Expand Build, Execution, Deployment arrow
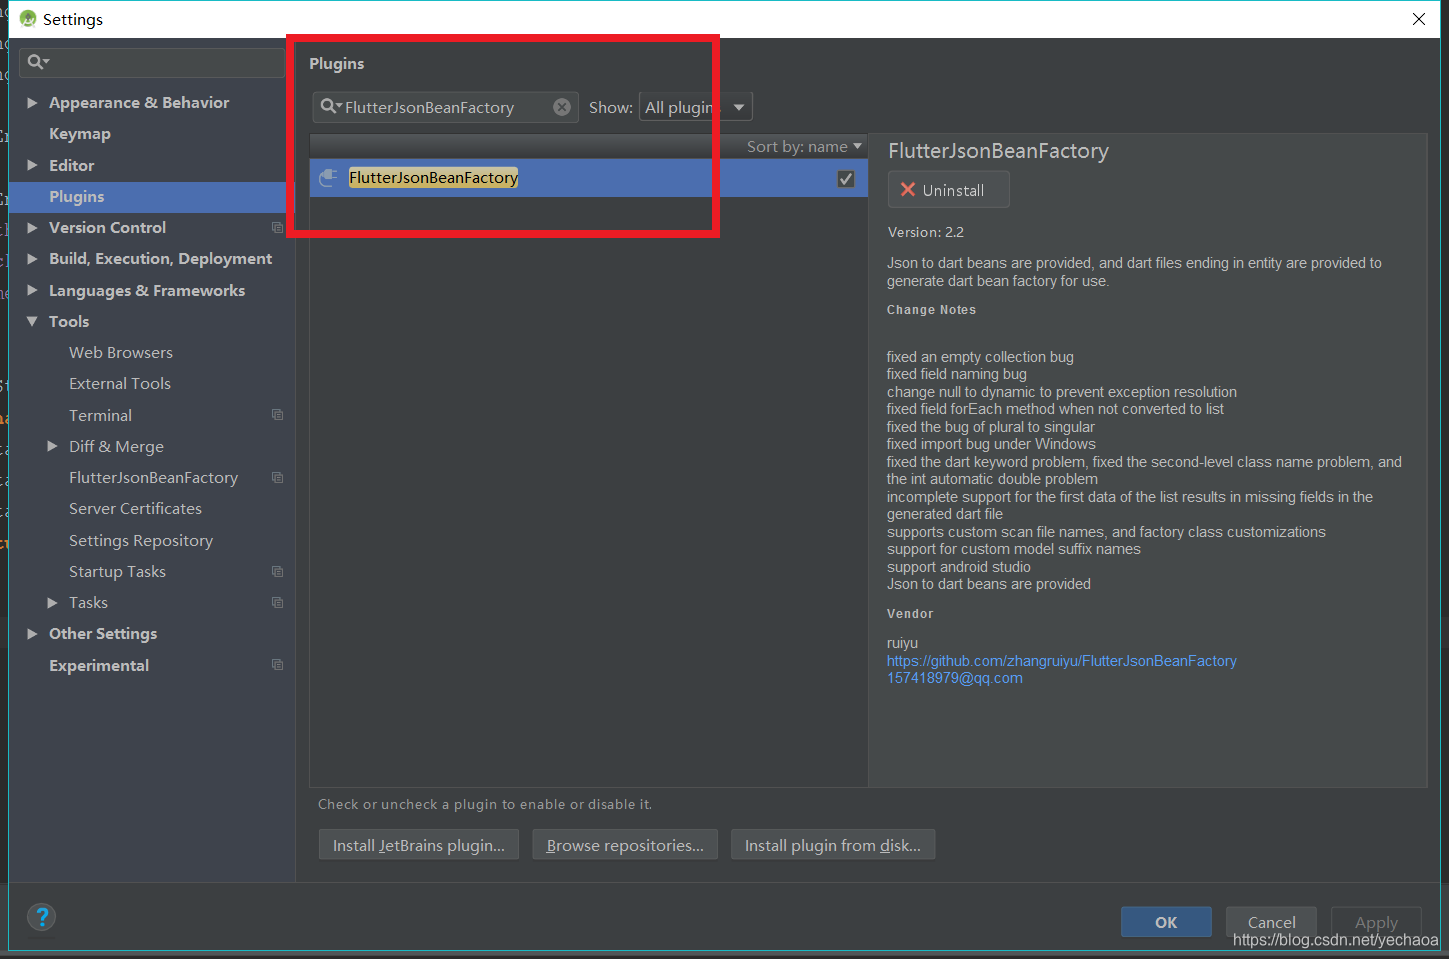Image resolution: width=1449 pixels, height=959 pixels. pos(32,259)
